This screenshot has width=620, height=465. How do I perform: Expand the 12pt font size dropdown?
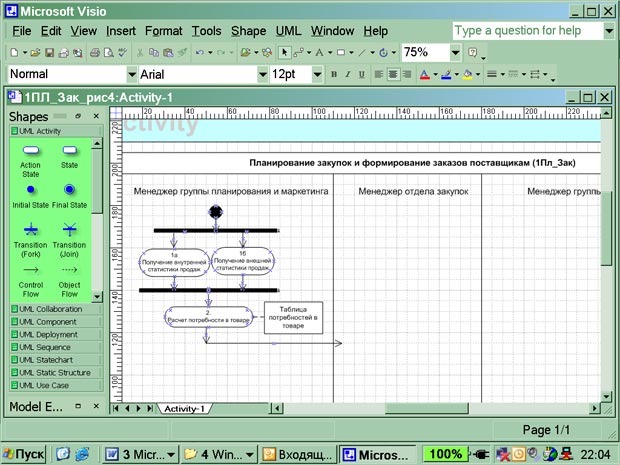pos(317,74)
